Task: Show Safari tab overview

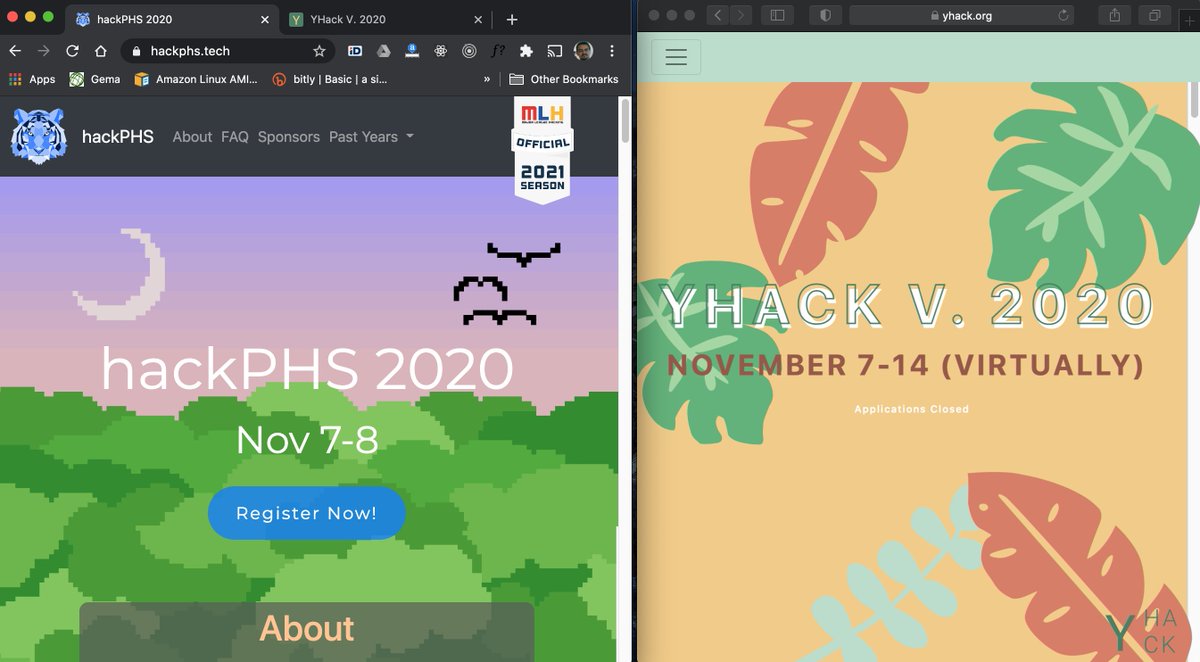Action: pos(1154,15)
